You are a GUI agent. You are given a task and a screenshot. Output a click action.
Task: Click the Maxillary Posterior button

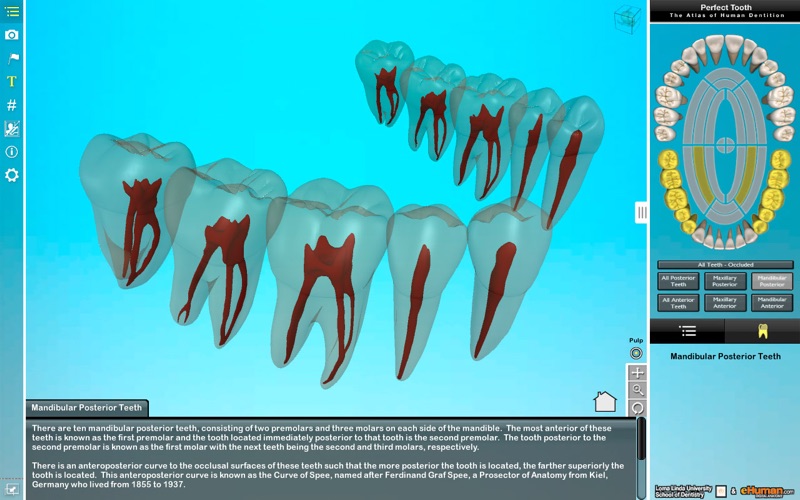click(x=725, y=281)
